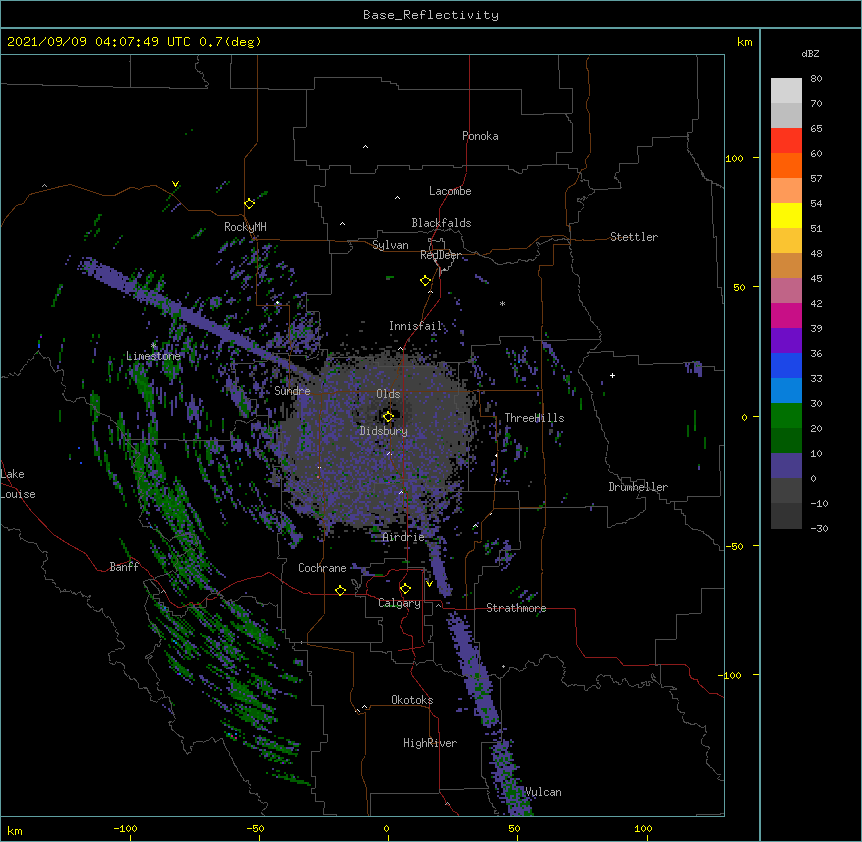Click the white asterisk above Limestone label
Viewport: 862px width, 842px height.
154,346
